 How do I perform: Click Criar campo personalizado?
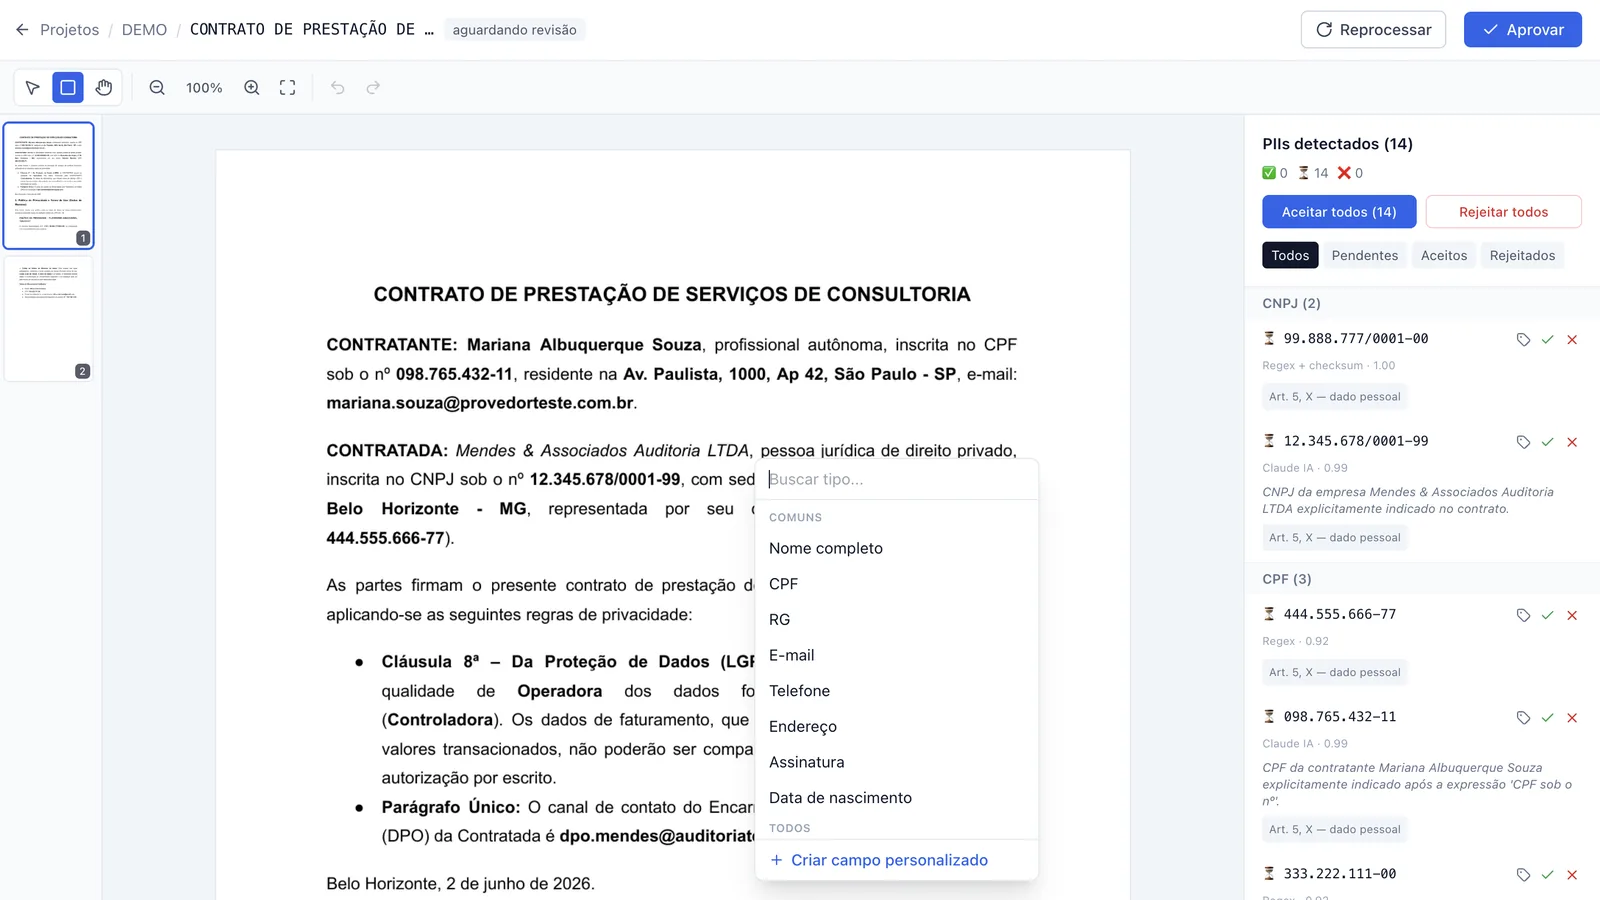896,861
